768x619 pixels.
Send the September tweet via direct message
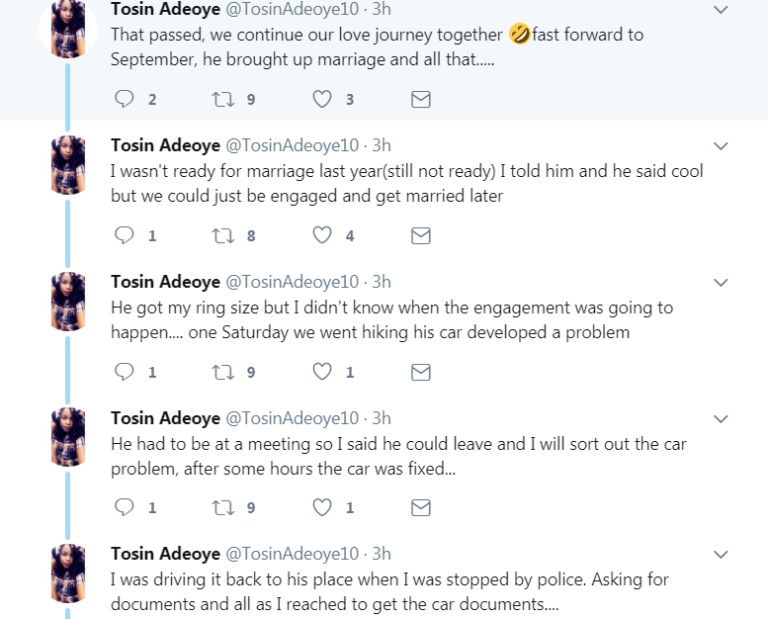click(421, 99)
